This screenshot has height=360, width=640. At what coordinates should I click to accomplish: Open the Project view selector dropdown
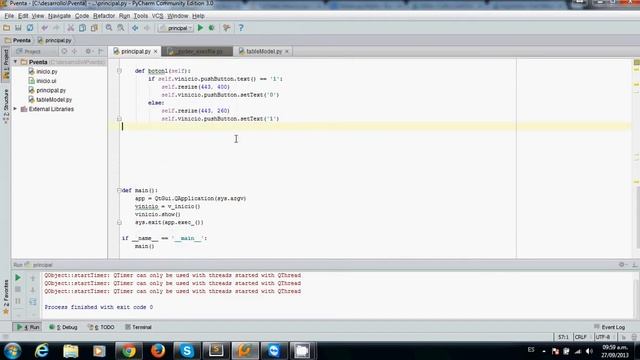pos(32,51)
